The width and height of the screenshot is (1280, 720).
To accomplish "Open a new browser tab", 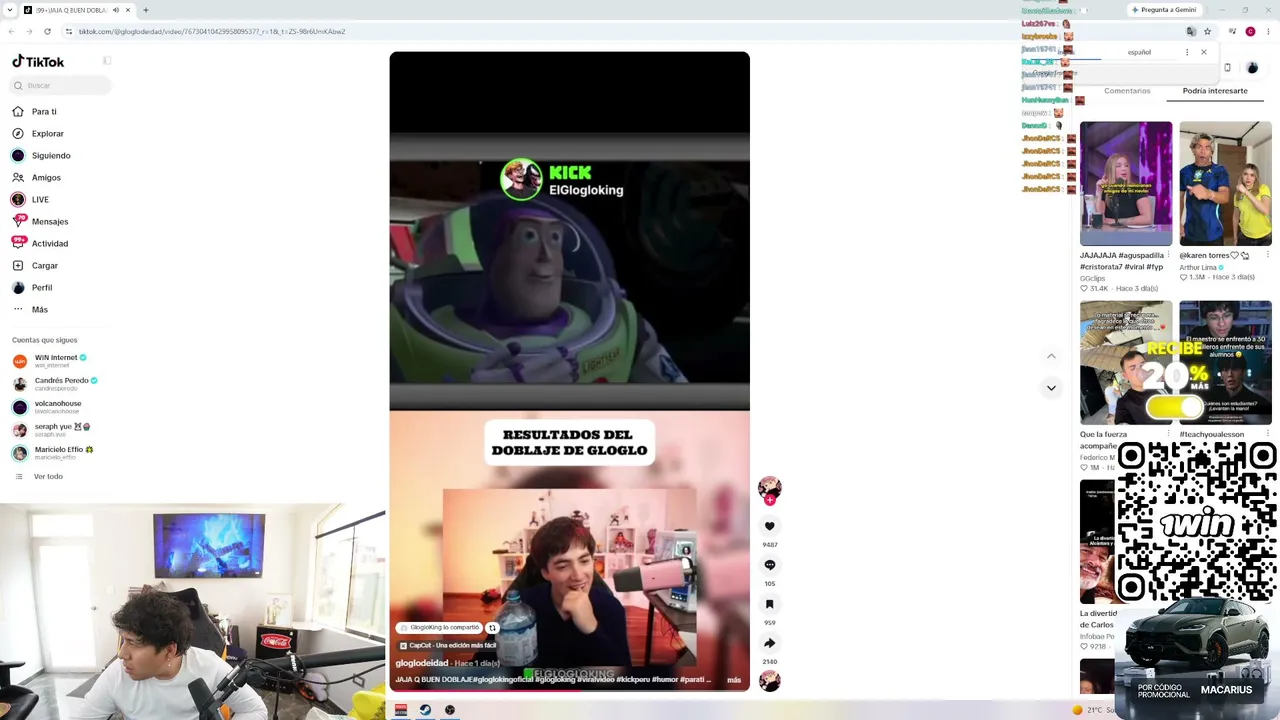I will coord(145,10).
